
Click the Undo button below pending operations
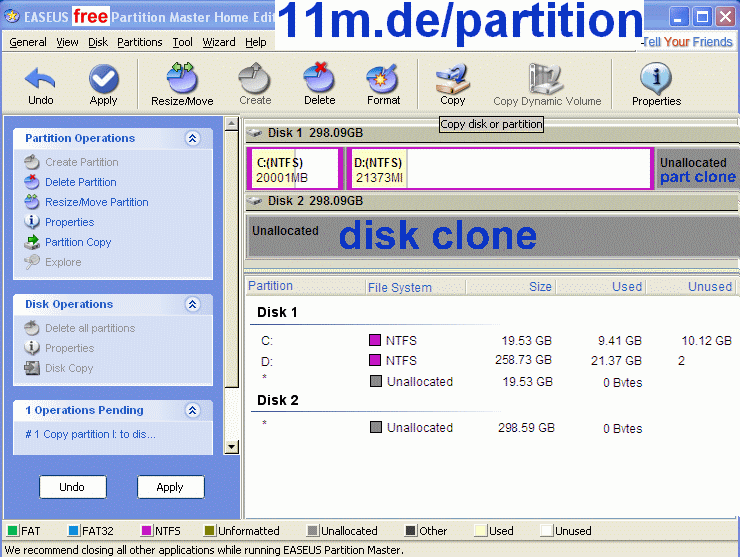click(73, 487)
